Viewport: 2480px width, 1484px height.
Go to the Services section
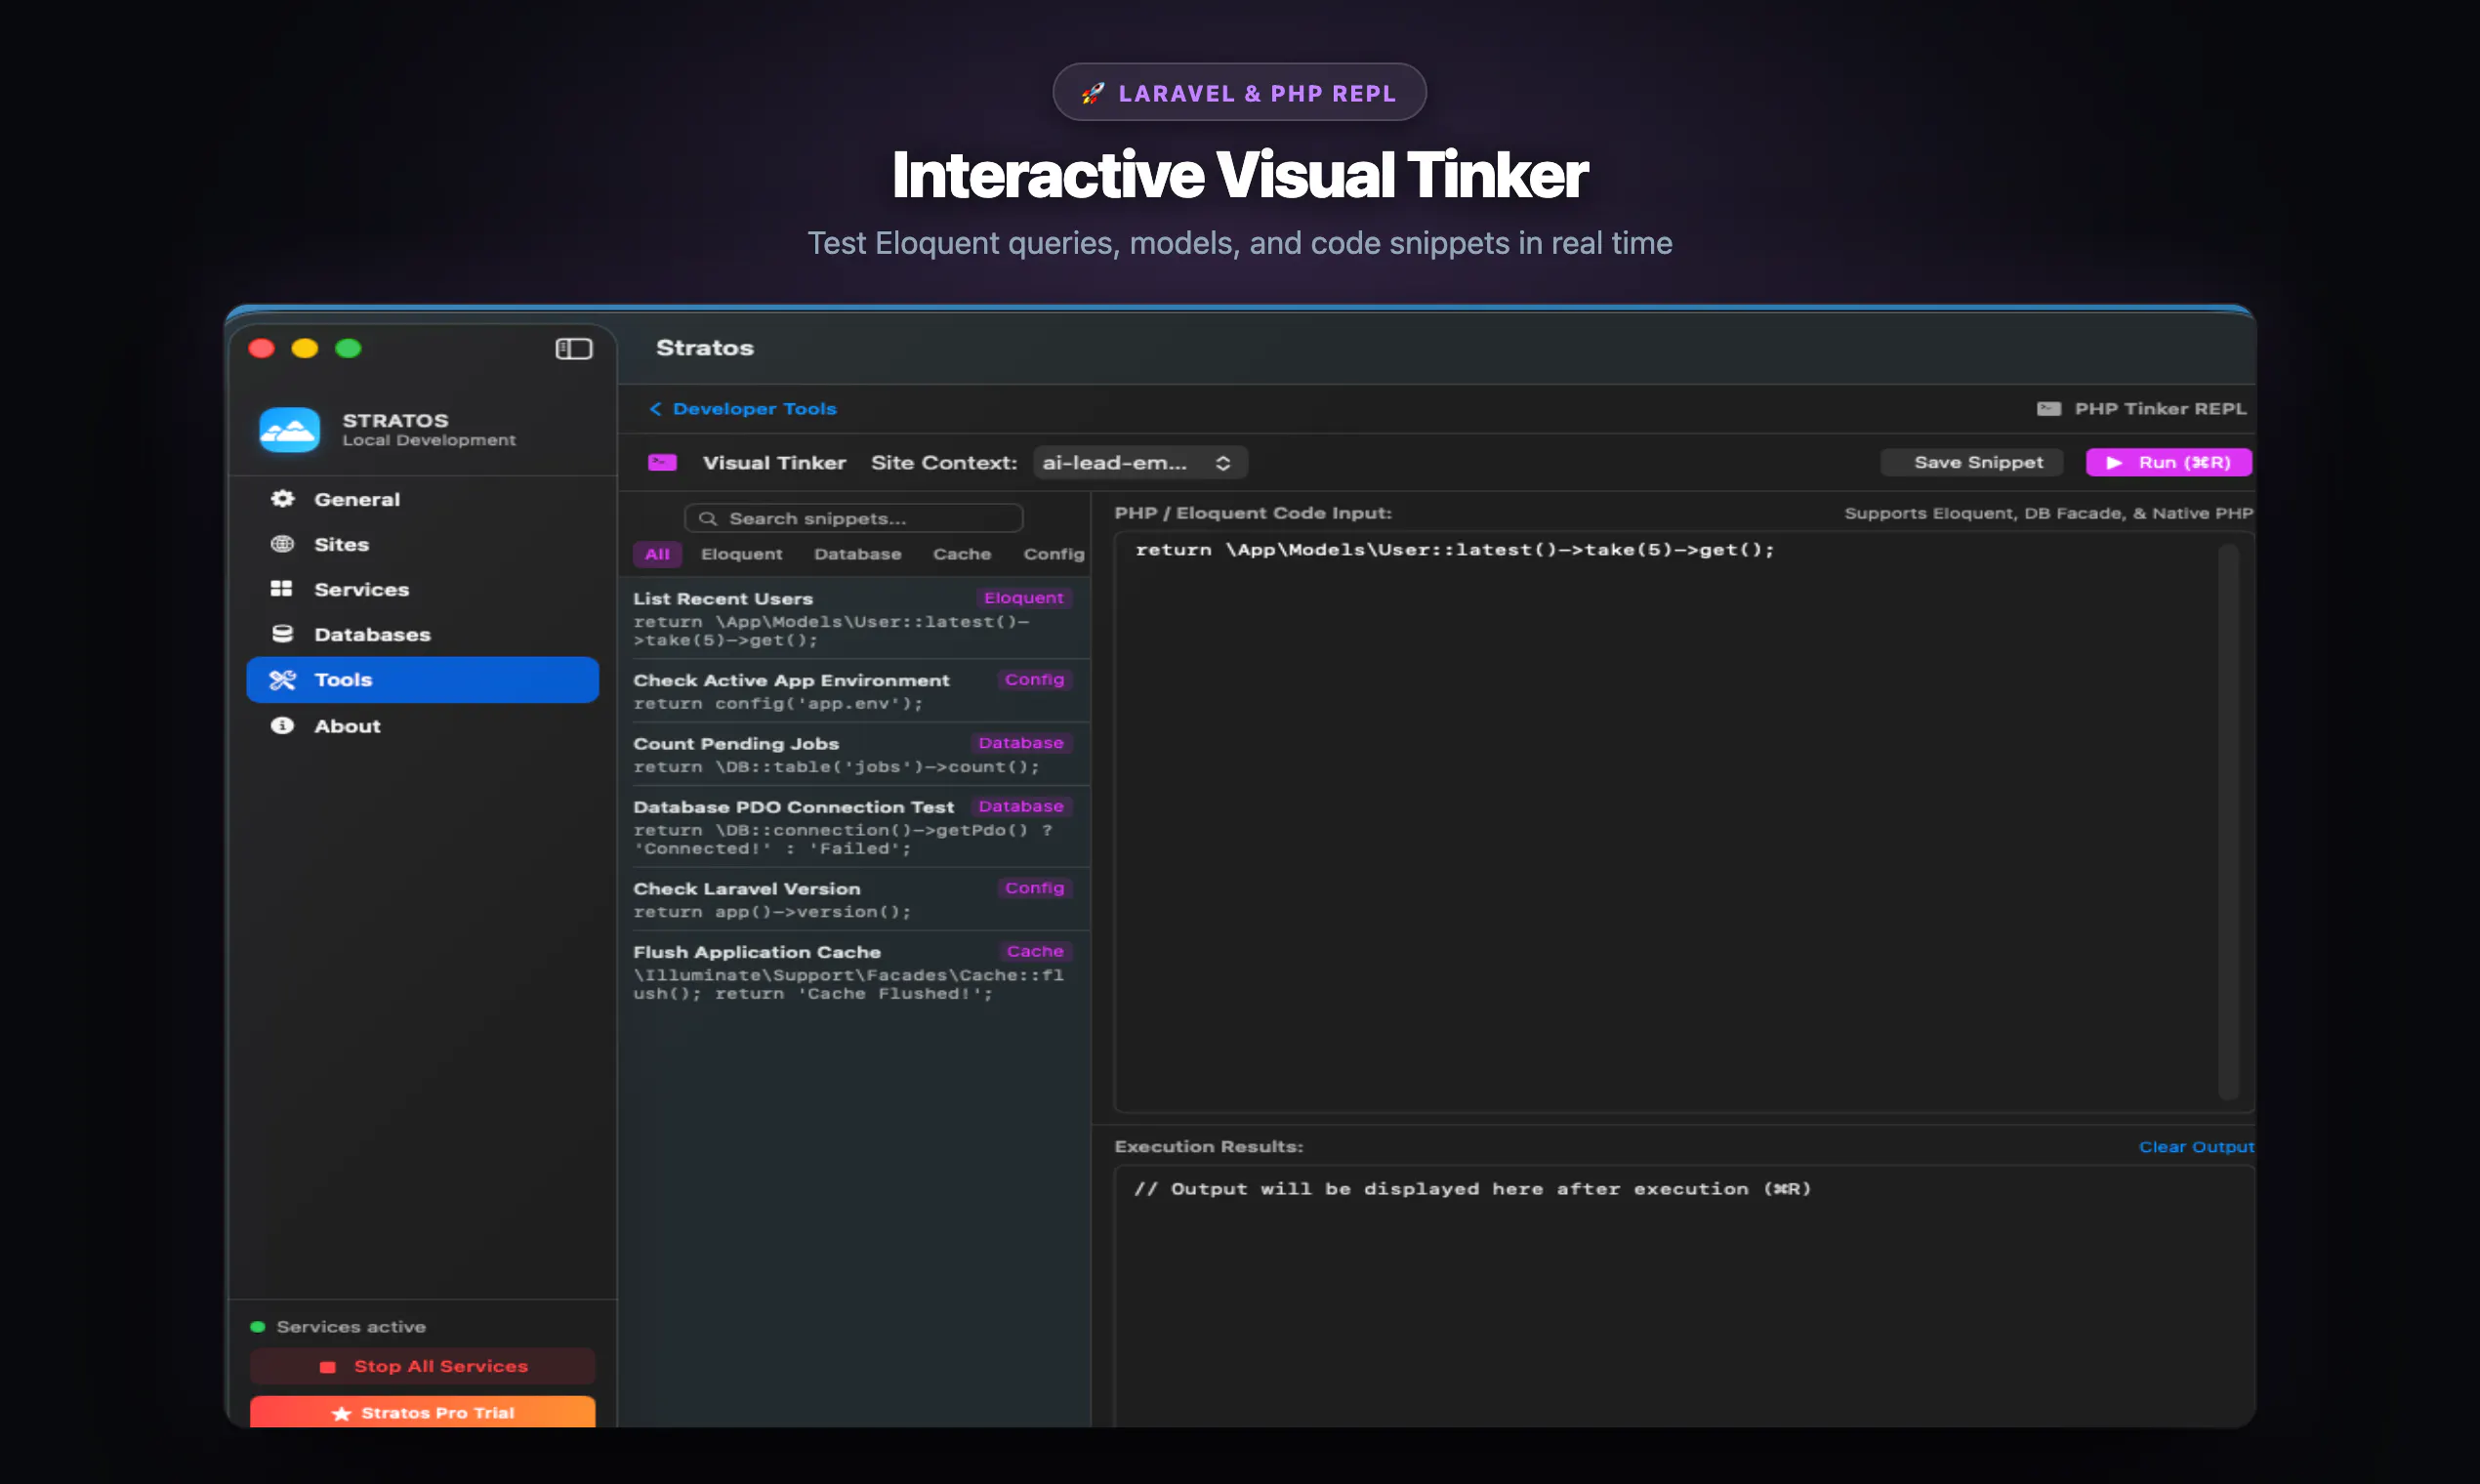coord(422,589)
